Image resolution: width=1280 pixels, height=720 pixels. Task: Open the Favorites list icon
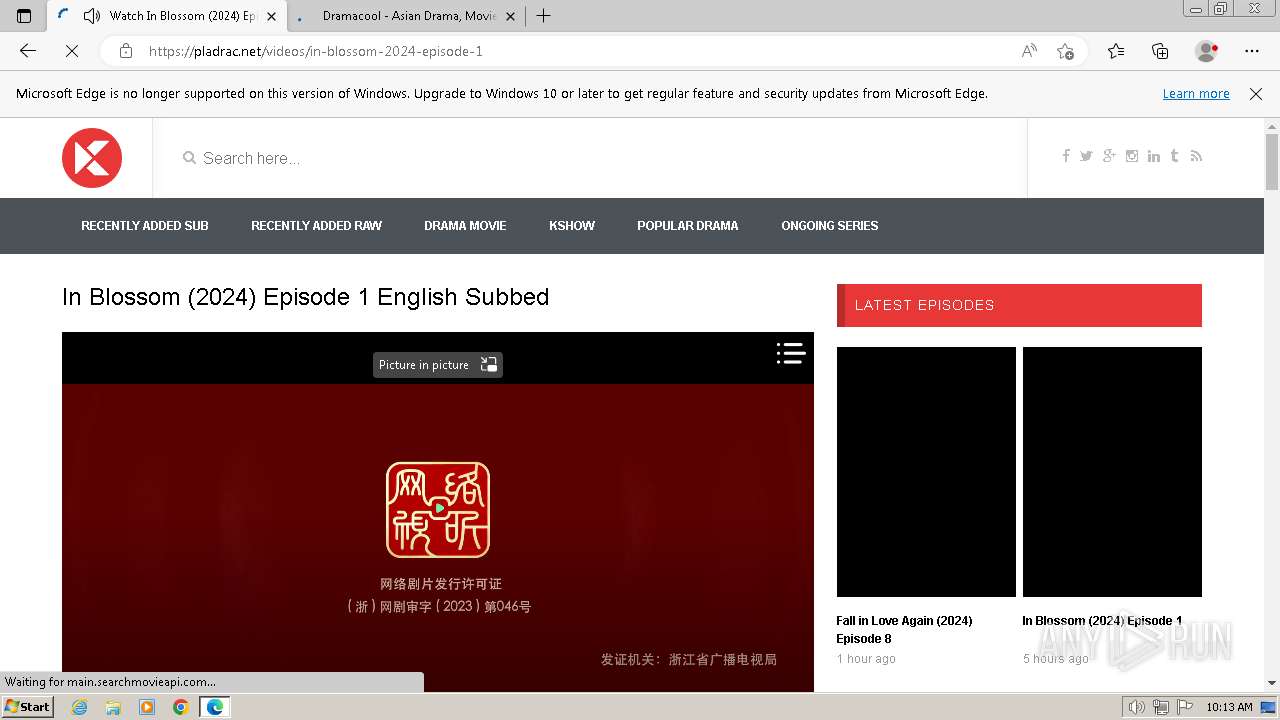point(1116,51)
